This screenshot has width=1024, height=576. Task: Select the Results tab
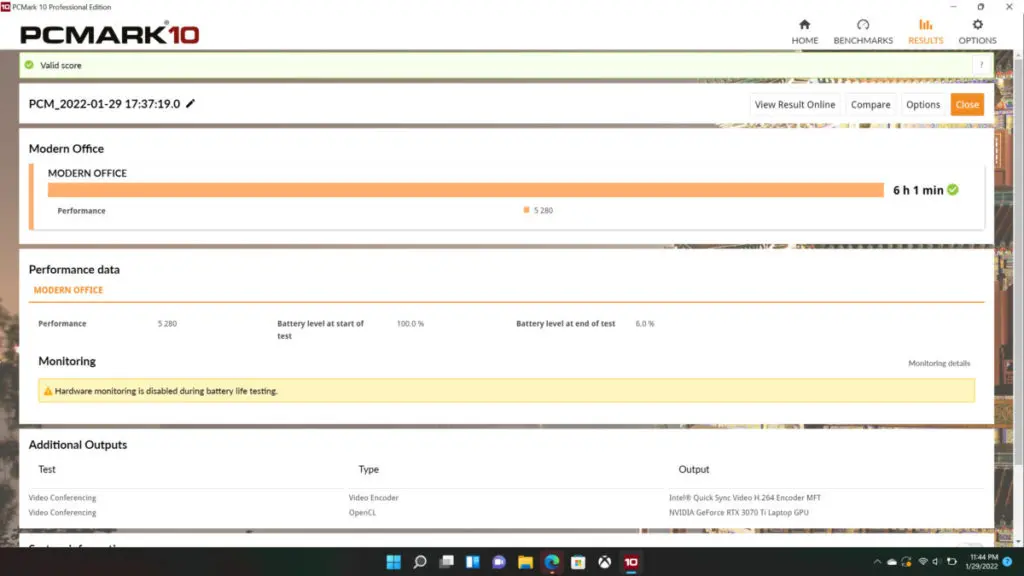tap(925, 31)
